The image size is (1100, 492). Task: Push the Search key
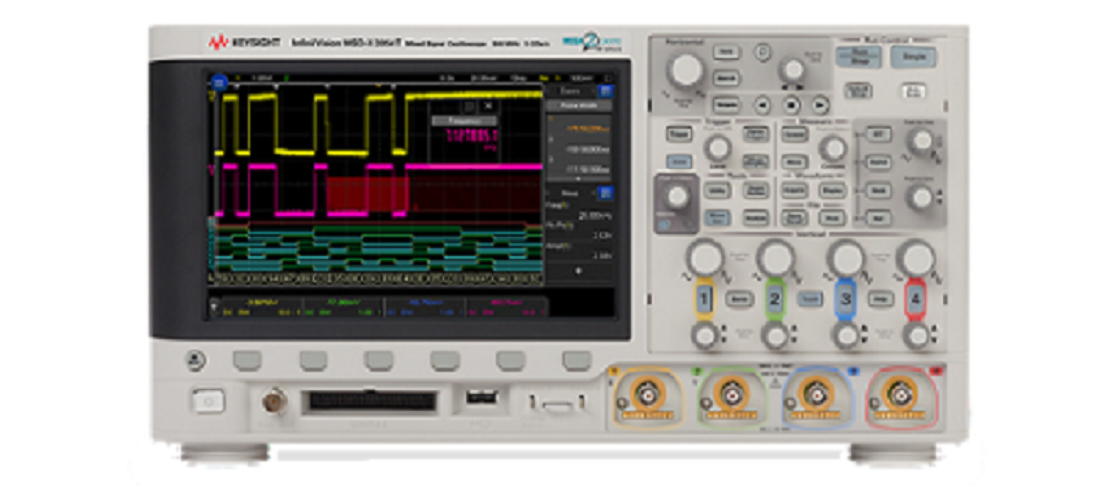point(726,78)
